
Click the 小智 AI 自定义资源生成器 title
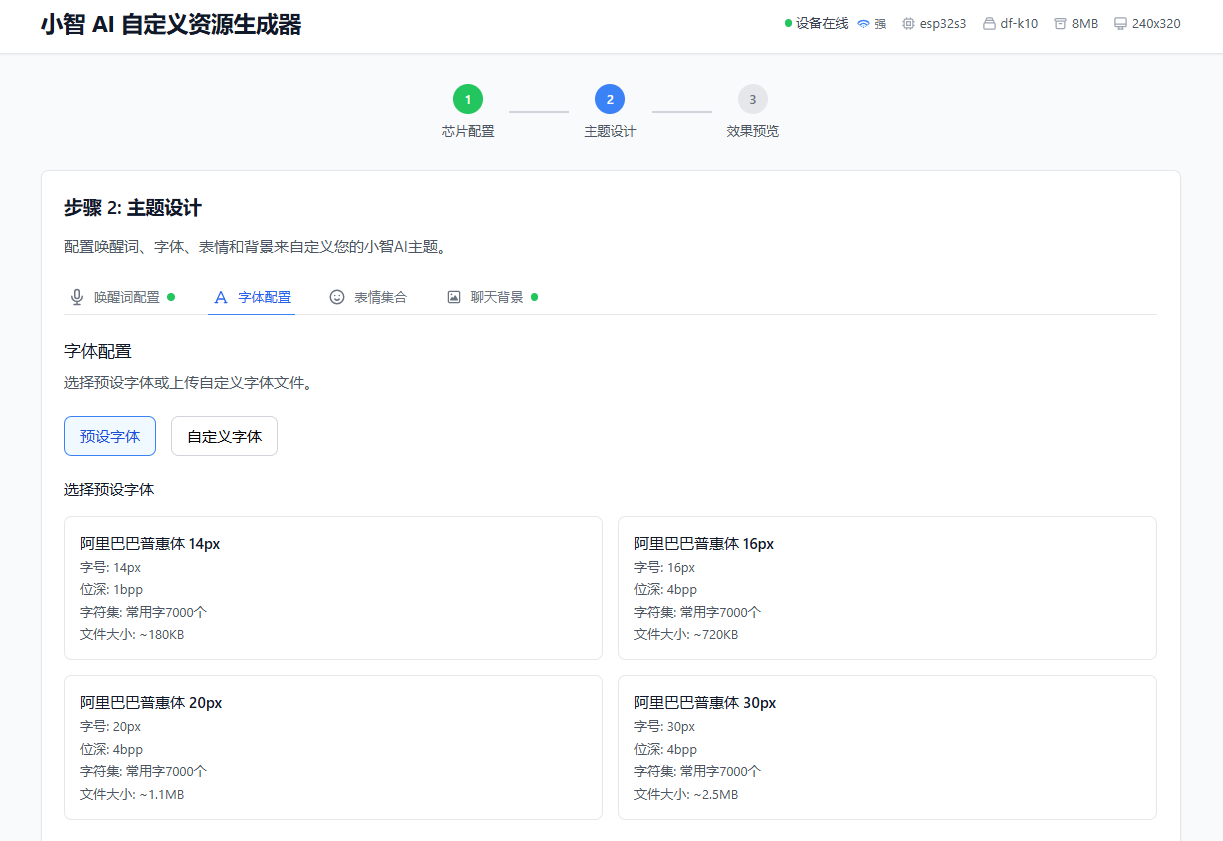tap(171, 25)
